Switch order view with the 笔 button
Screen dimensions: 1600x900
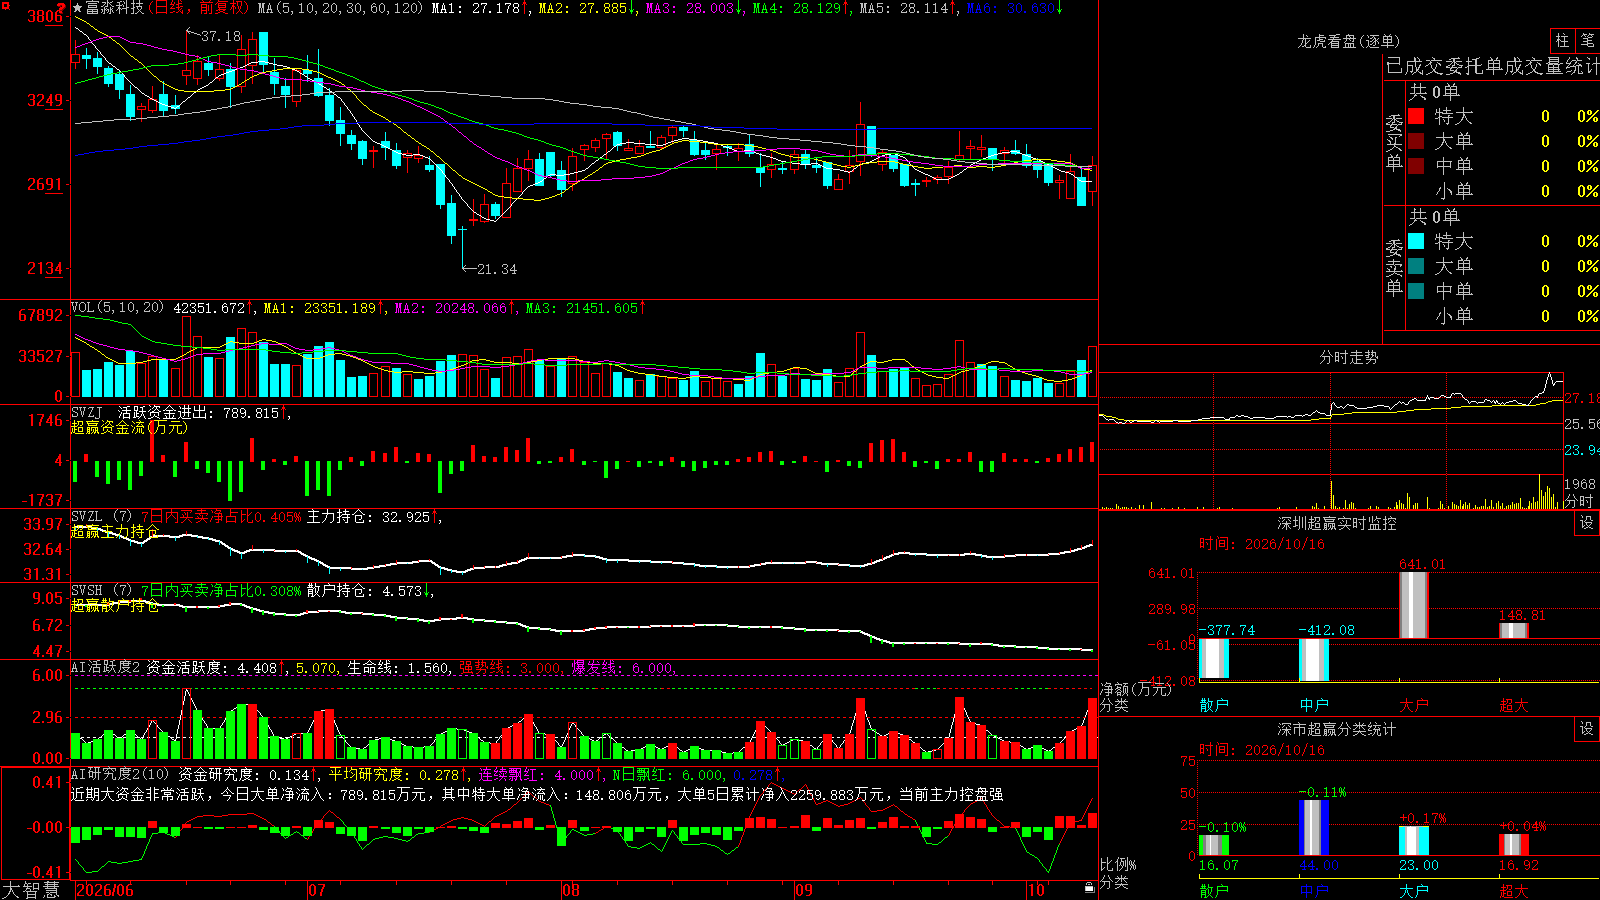click(x=1588, y=41)
